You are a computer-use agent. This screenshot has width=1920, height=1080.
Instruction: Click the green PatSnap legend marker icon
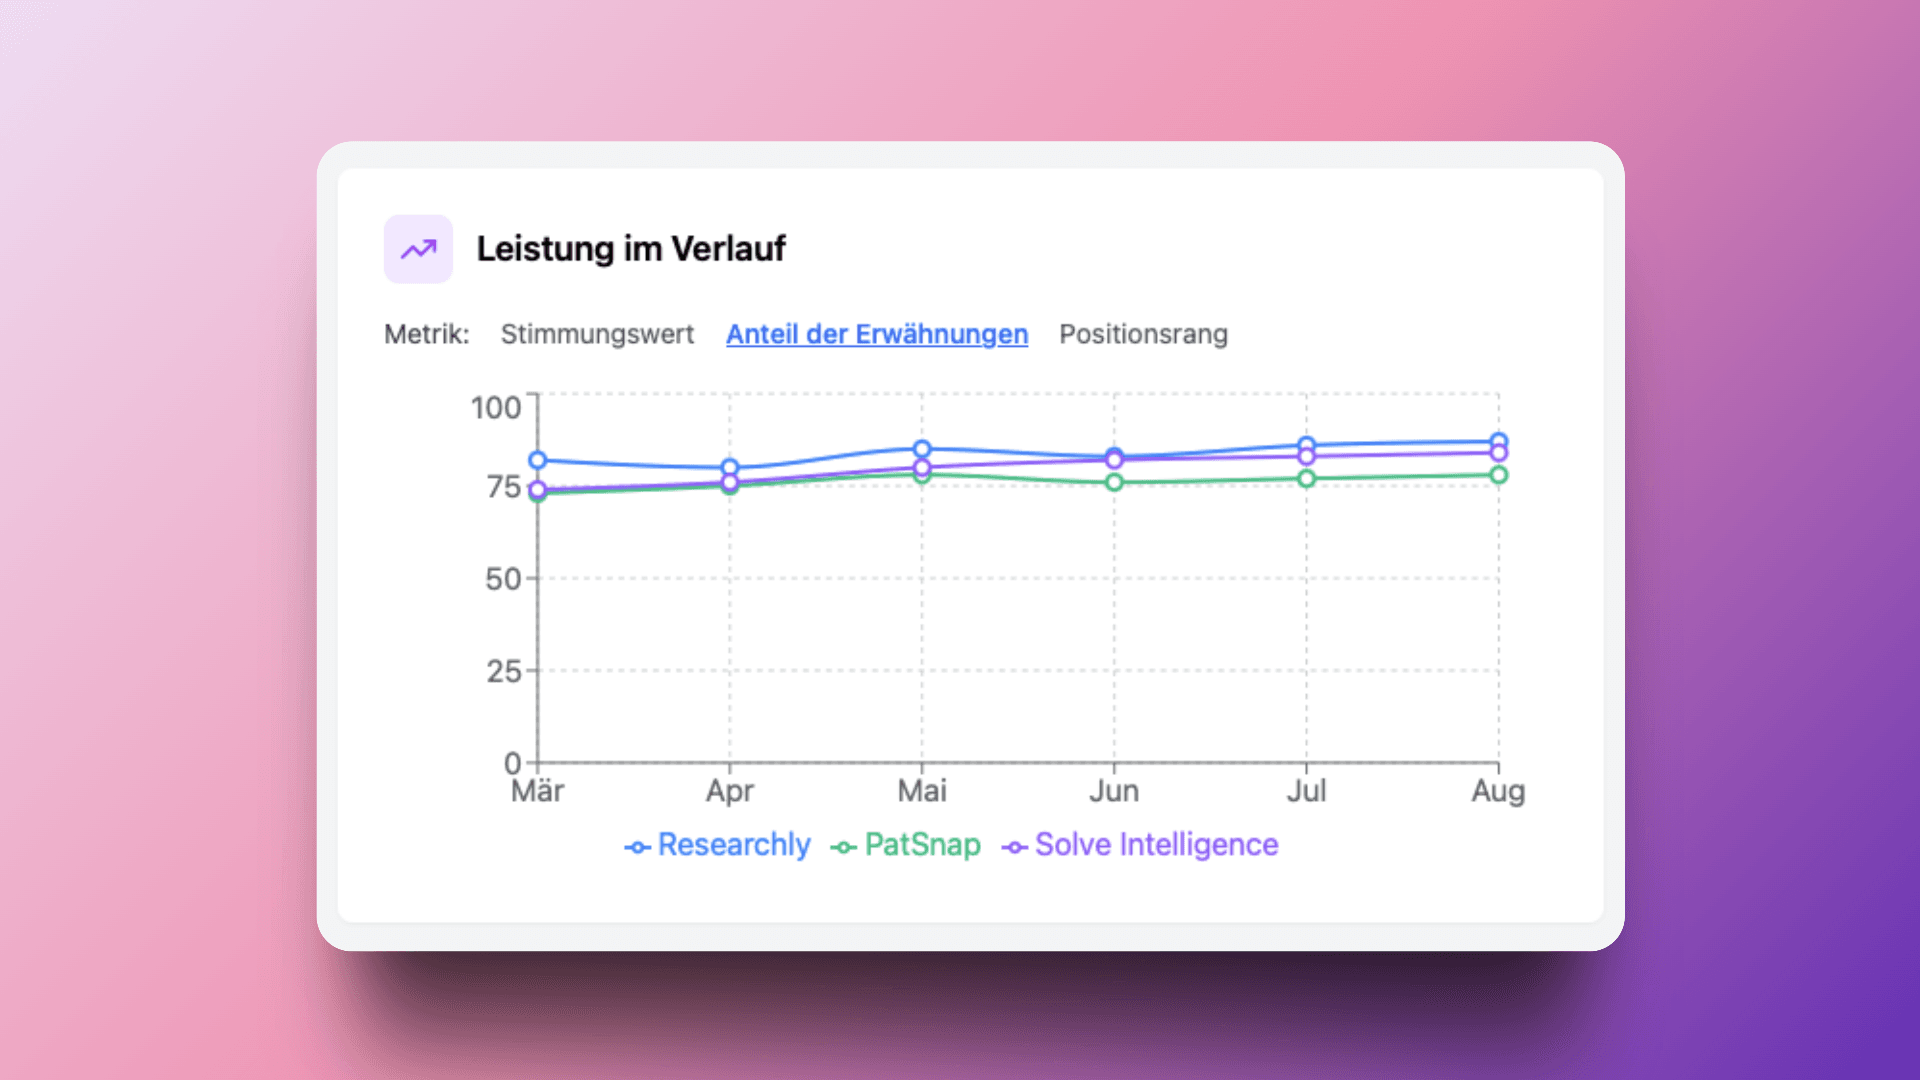coord(844,847)
